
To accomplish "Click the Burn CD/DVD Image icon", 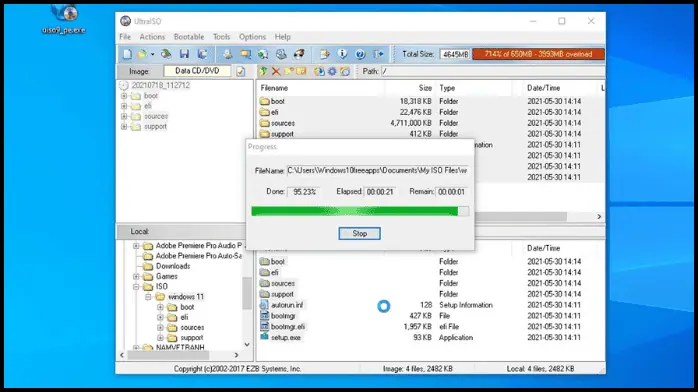I will coord(299,54).
